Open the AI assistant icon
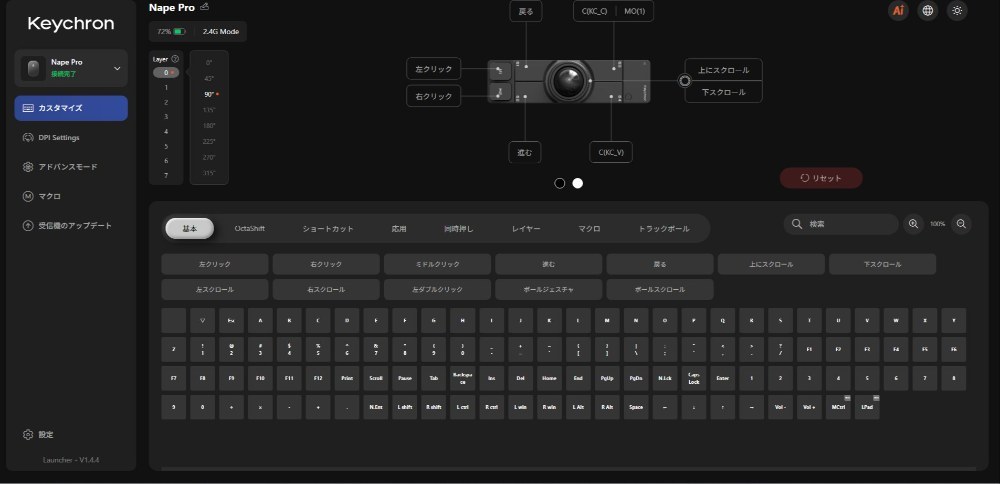 [898, 10]
